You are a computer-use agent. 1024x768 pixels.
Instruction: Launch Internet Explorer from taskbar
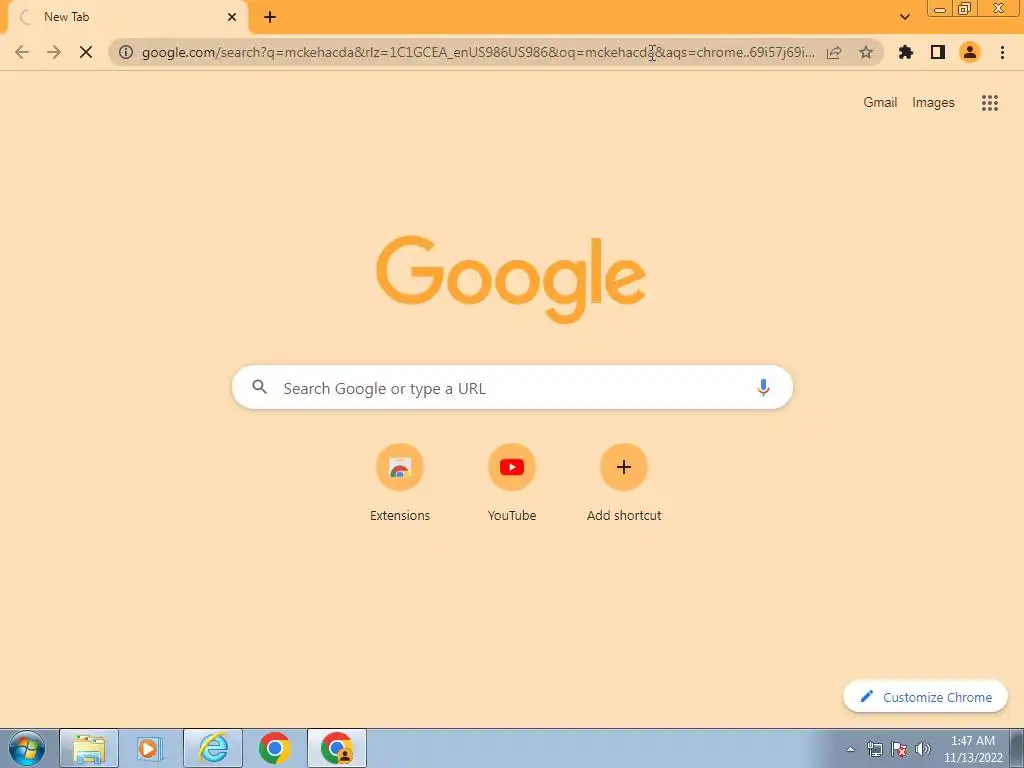pos(213,748)
